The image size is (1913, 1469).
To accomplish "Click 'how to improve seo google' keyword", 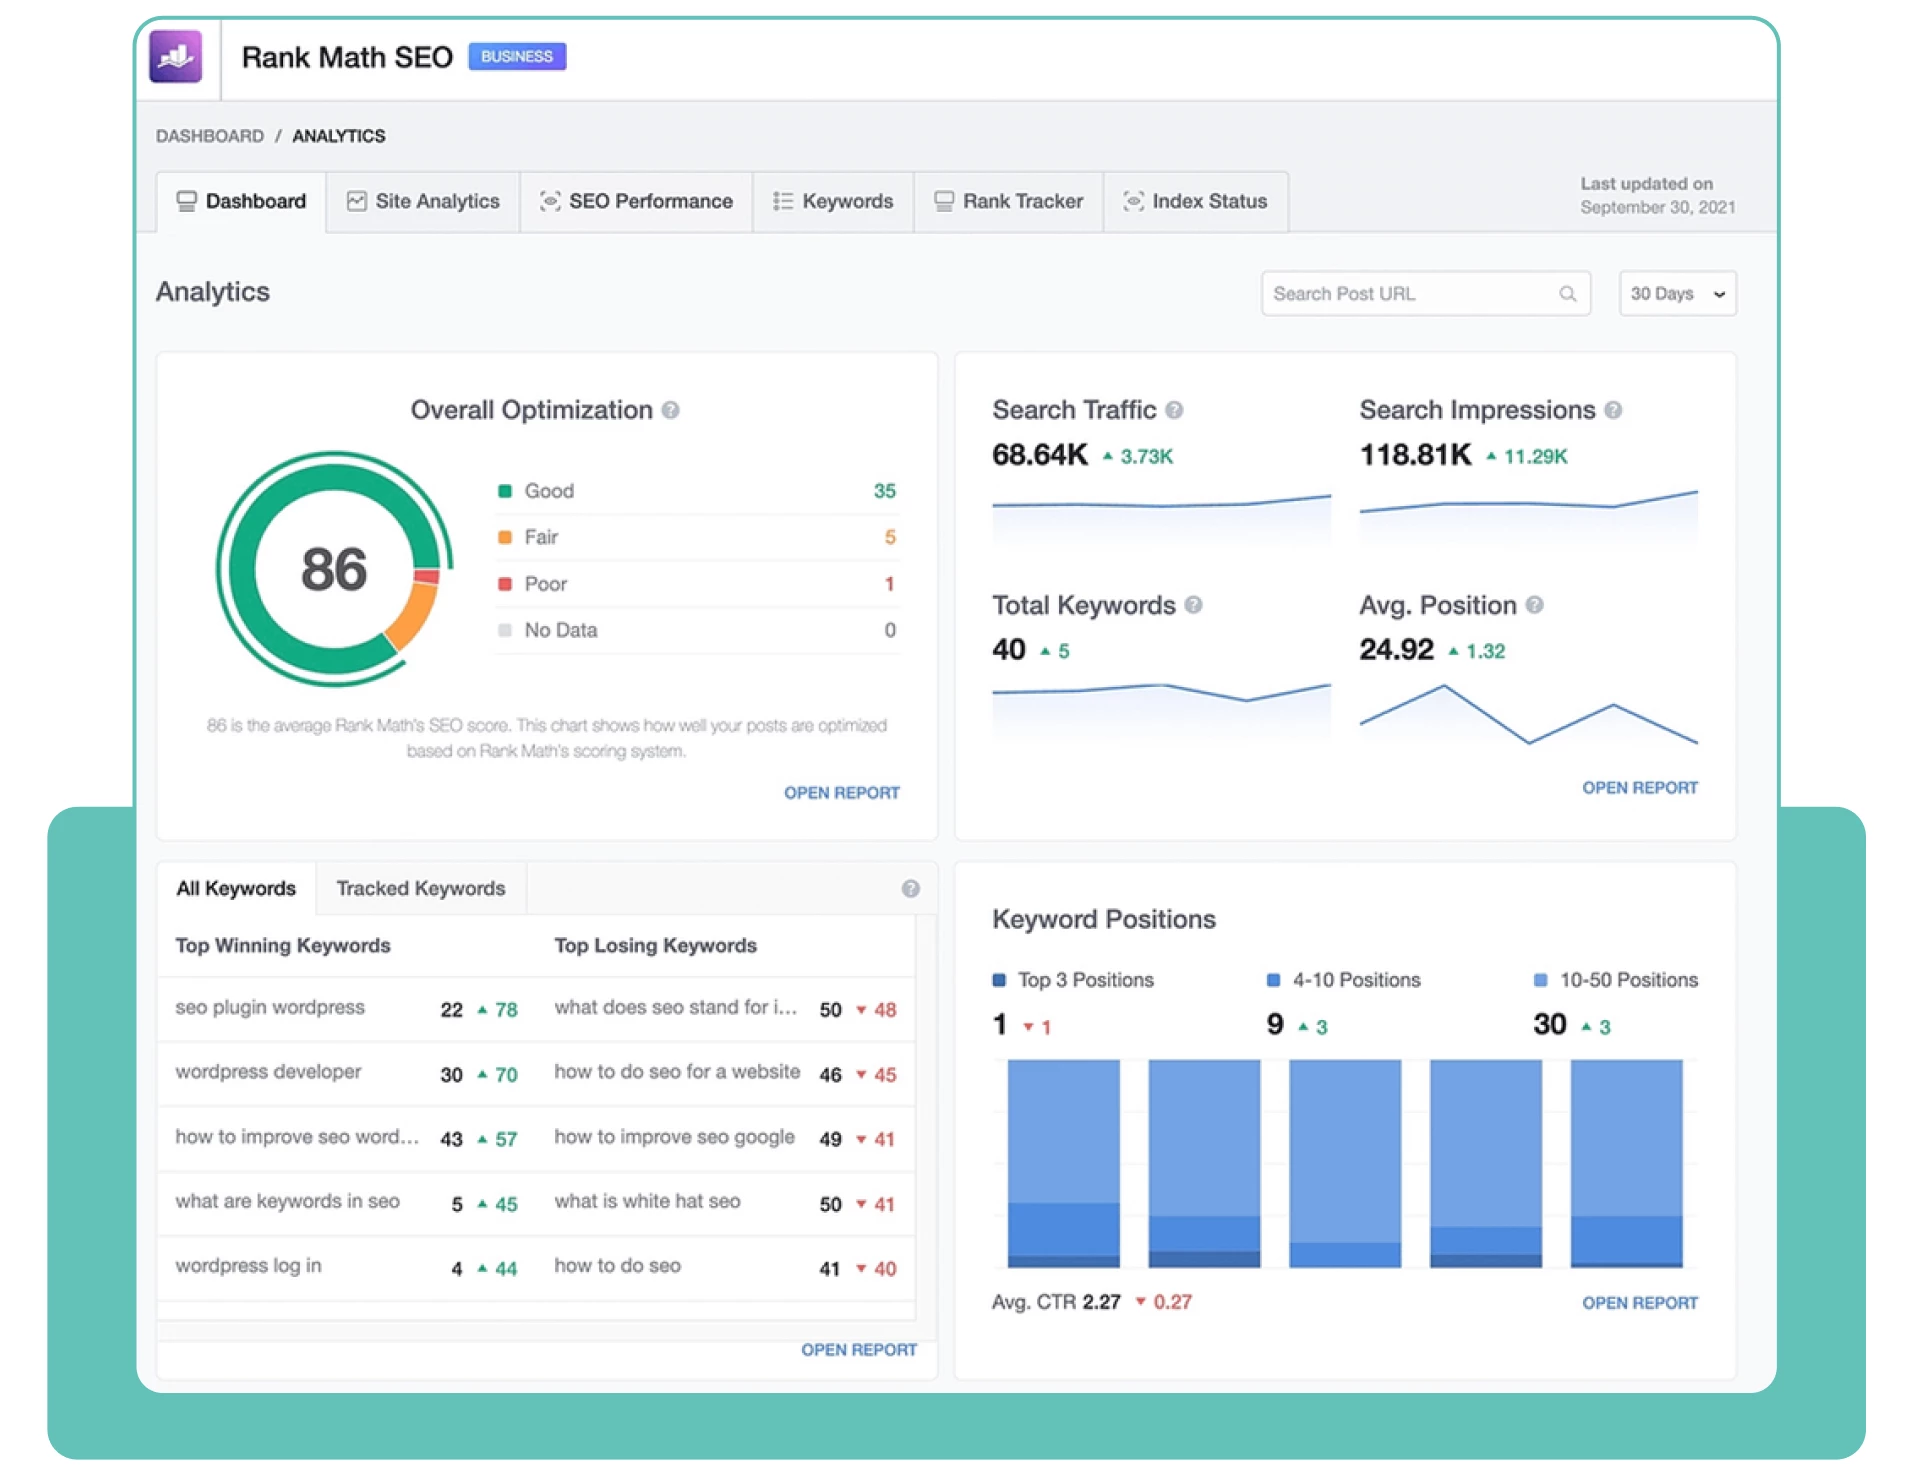I will [675, 1137].
